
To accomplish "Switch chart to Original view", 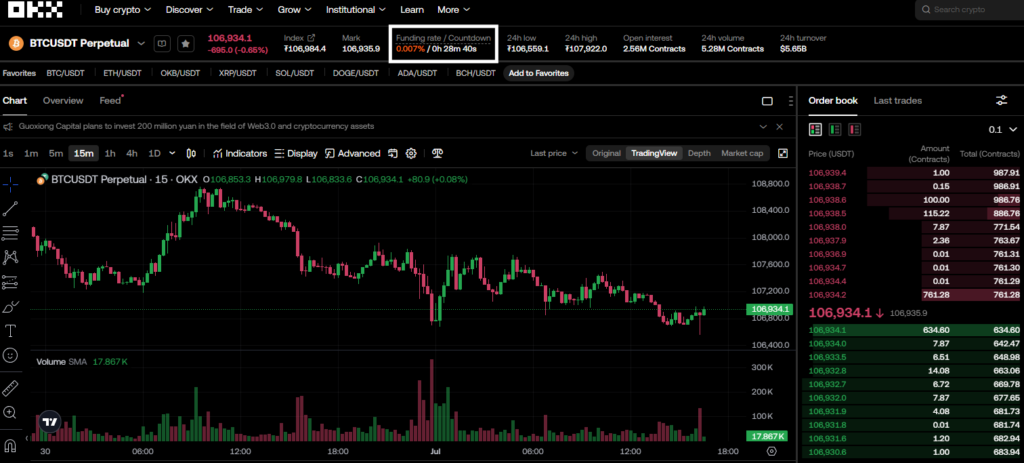I will click(x=606, y=153).
